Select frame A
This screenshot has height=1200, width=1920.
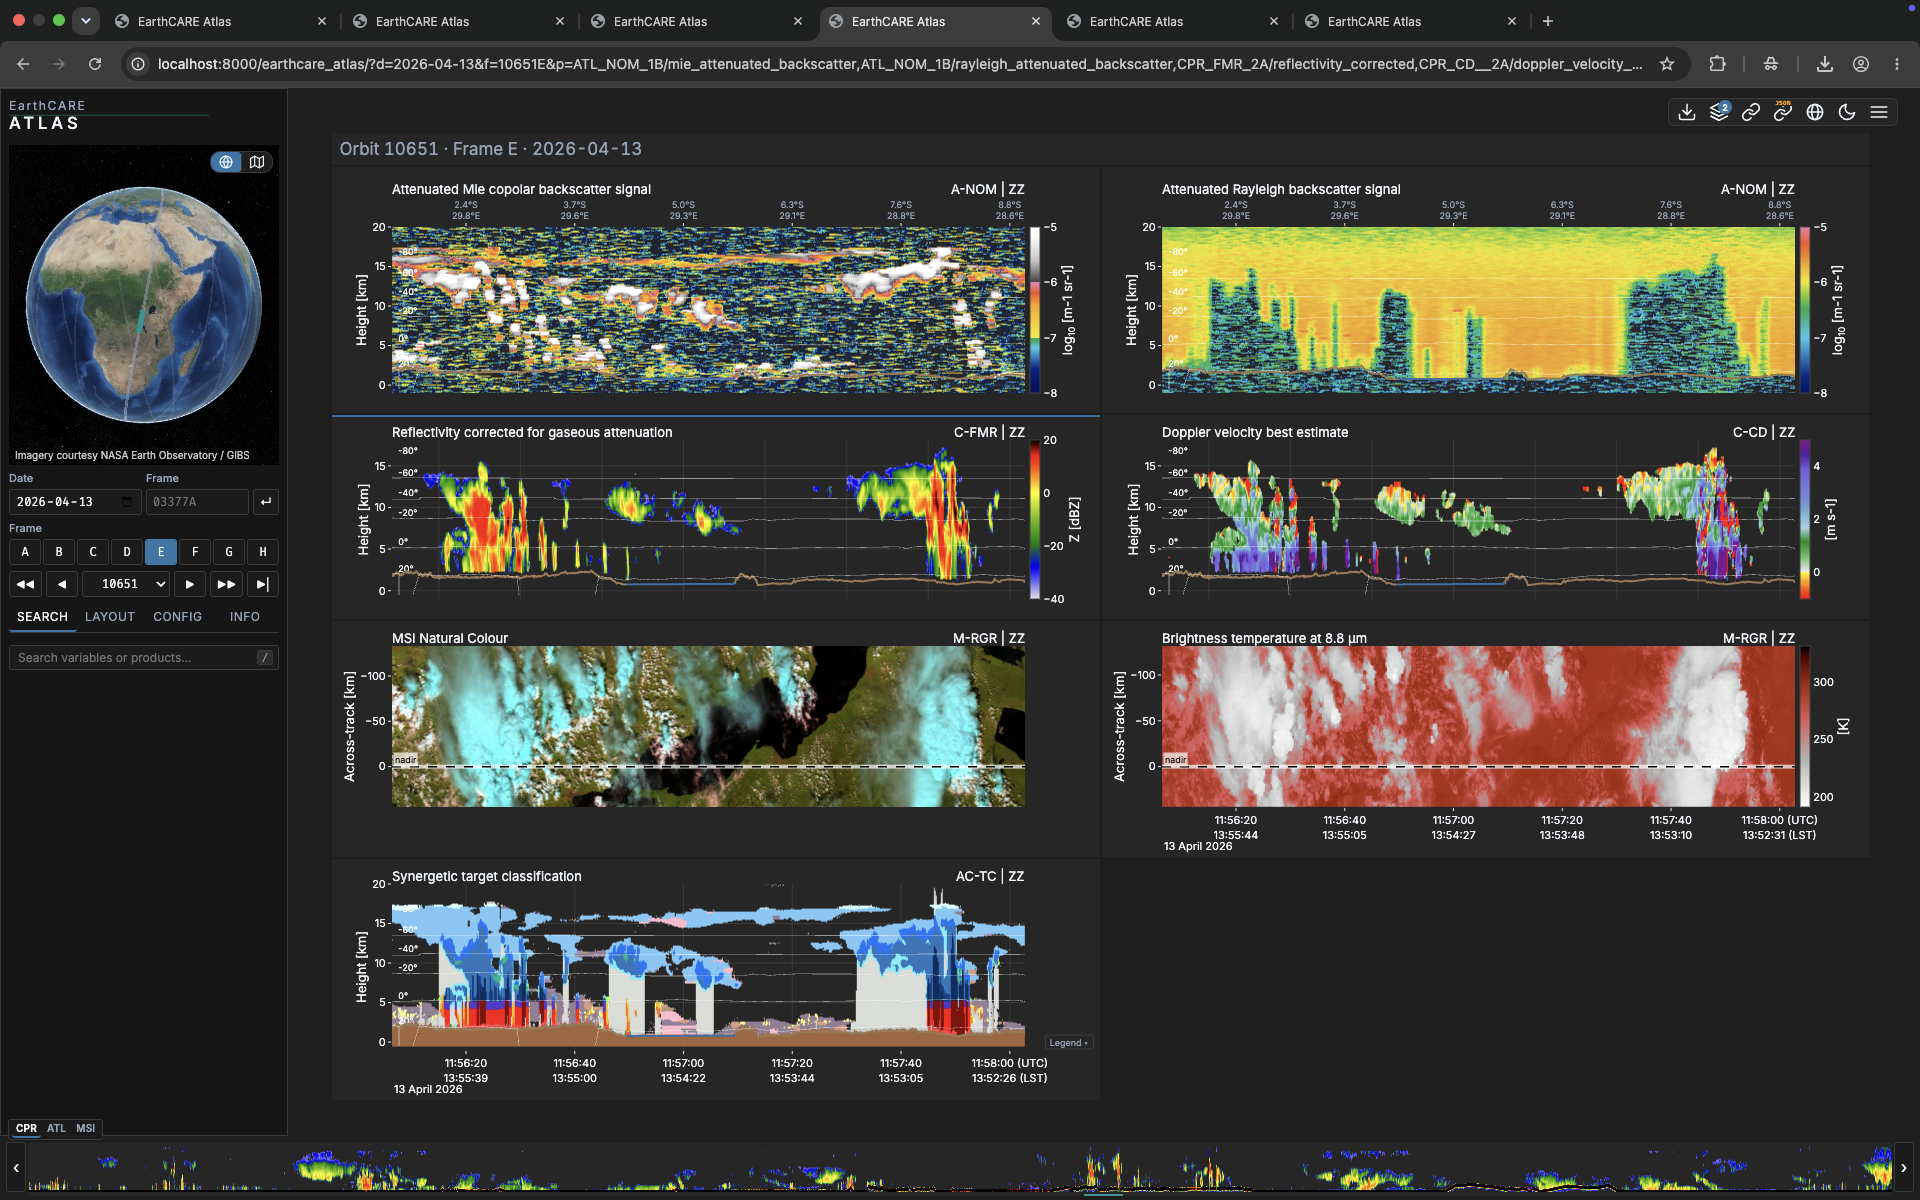point(25,552)
